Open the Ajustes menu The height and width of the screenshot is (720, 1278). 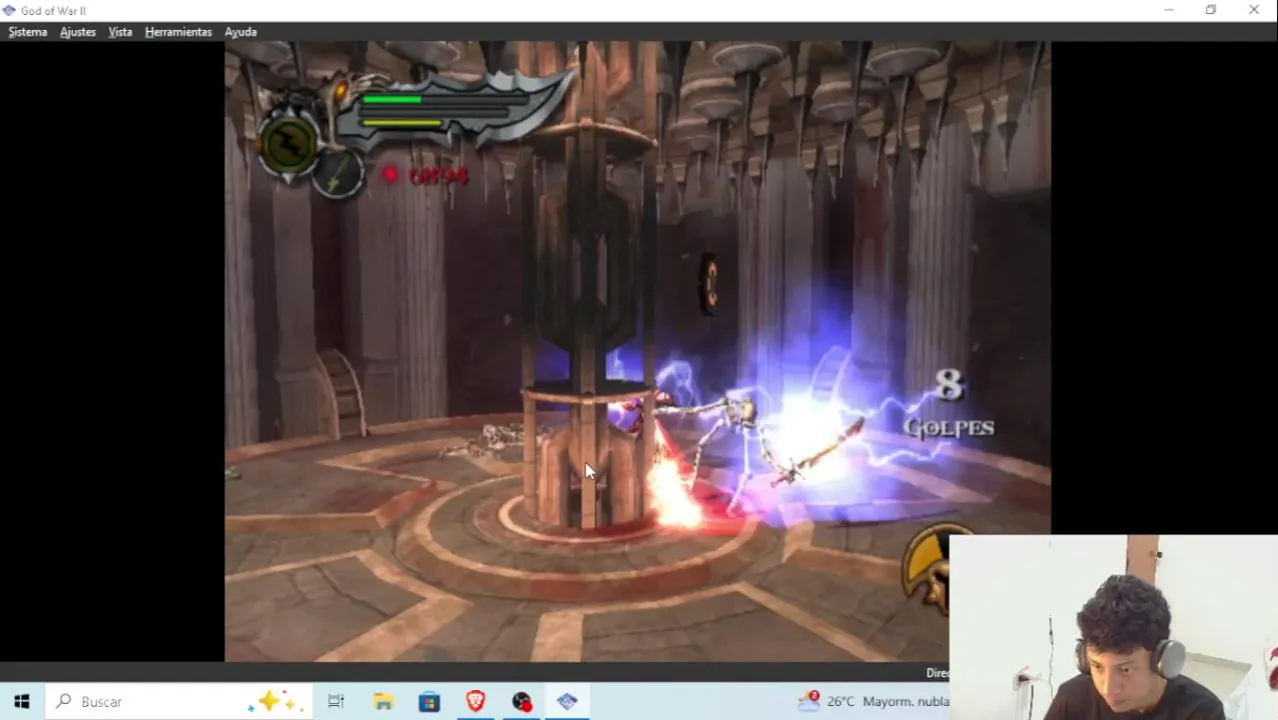point(78,32)
